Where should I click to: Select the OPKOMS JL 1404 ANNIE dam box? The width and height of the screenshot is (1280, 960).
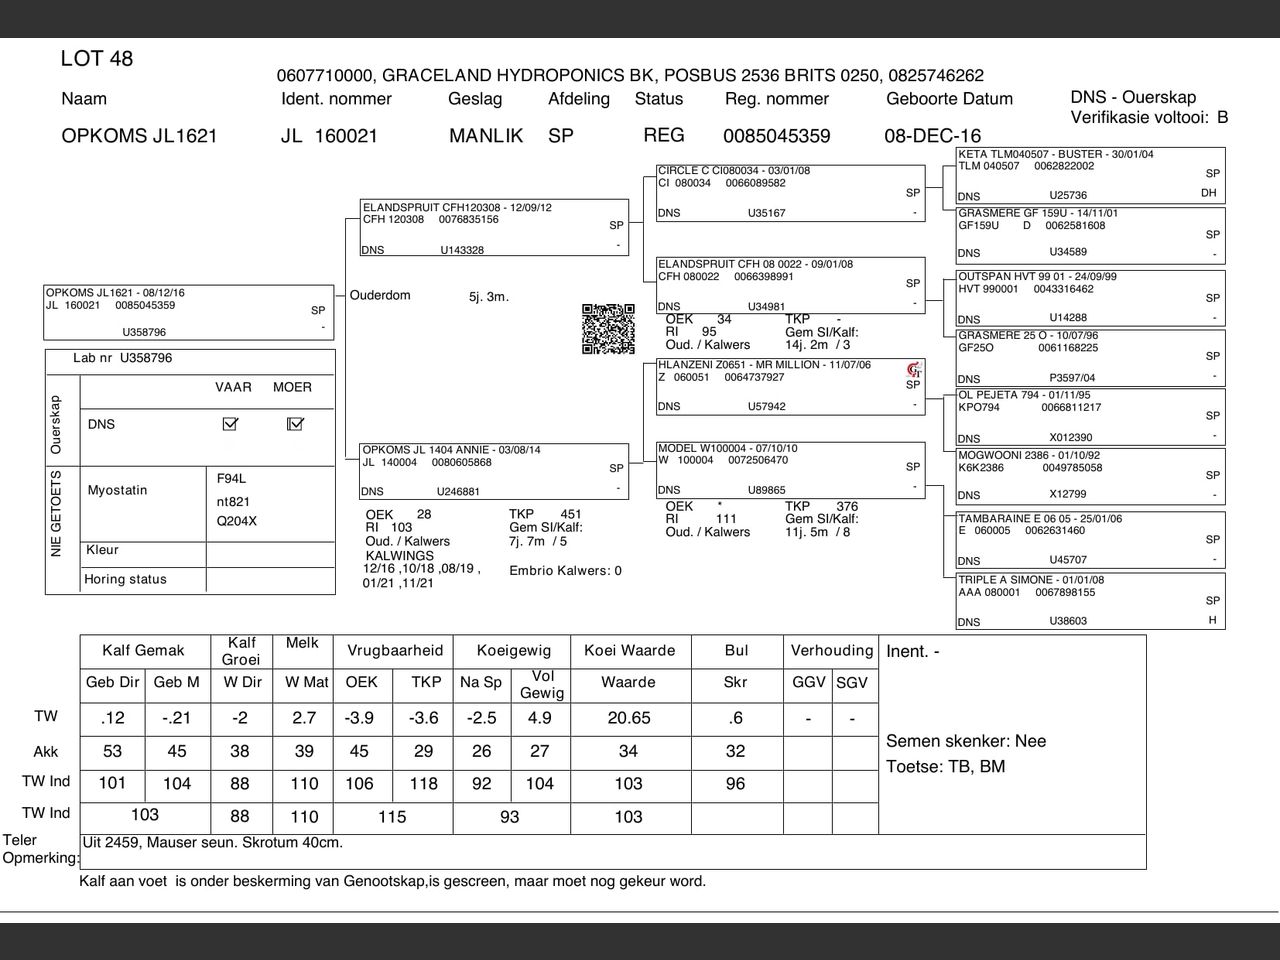494,471
